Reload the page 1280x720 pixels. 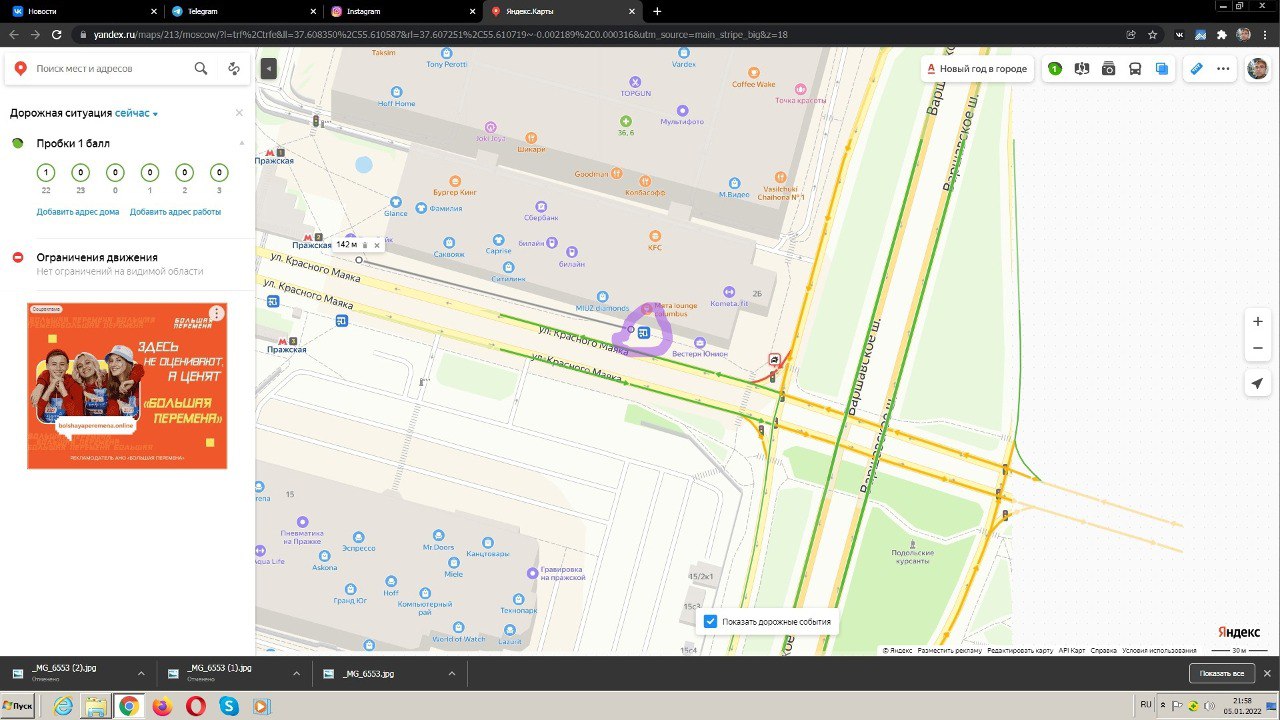[x=56, y=34]
